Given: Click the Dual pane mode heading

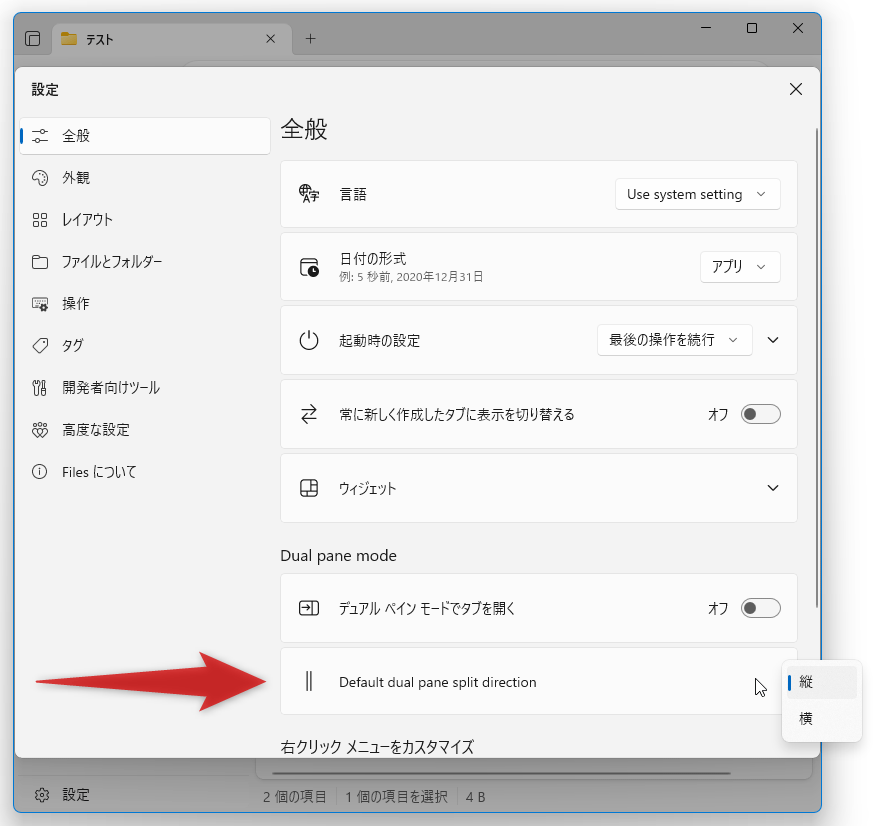Looking at the screenshot, I should click(338, 556).
